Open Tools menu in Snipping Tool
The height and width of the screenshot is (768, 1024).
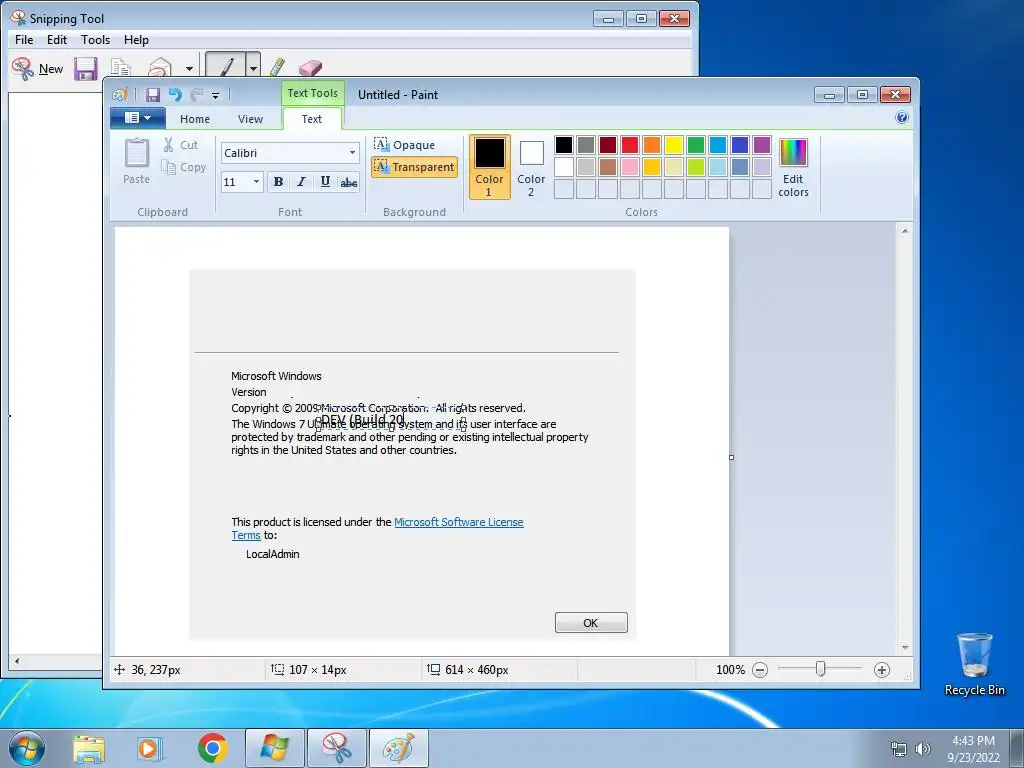95,40
